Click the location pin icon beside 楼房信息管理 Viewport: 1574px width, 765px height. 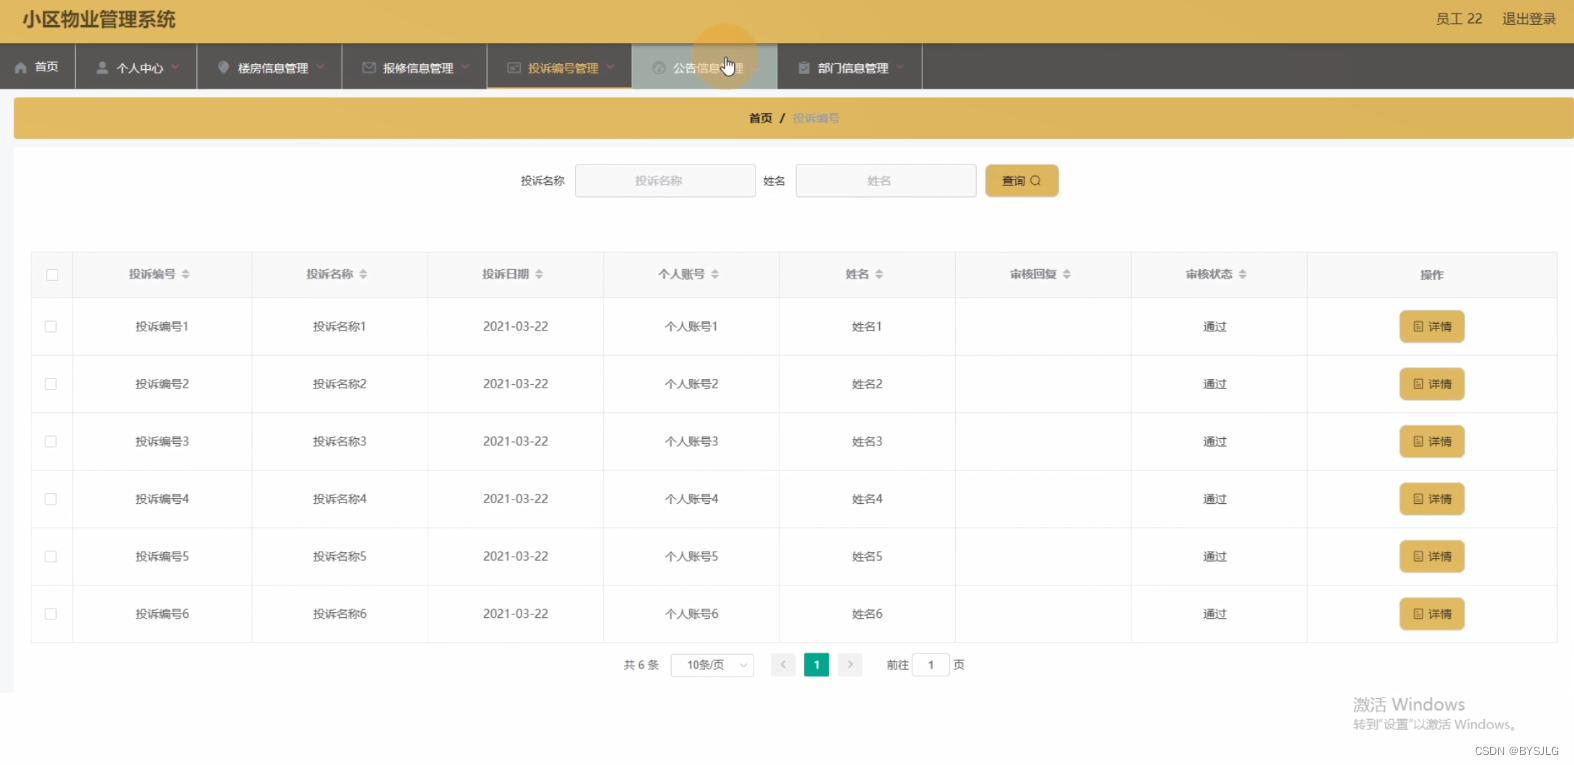click(224, 68)
